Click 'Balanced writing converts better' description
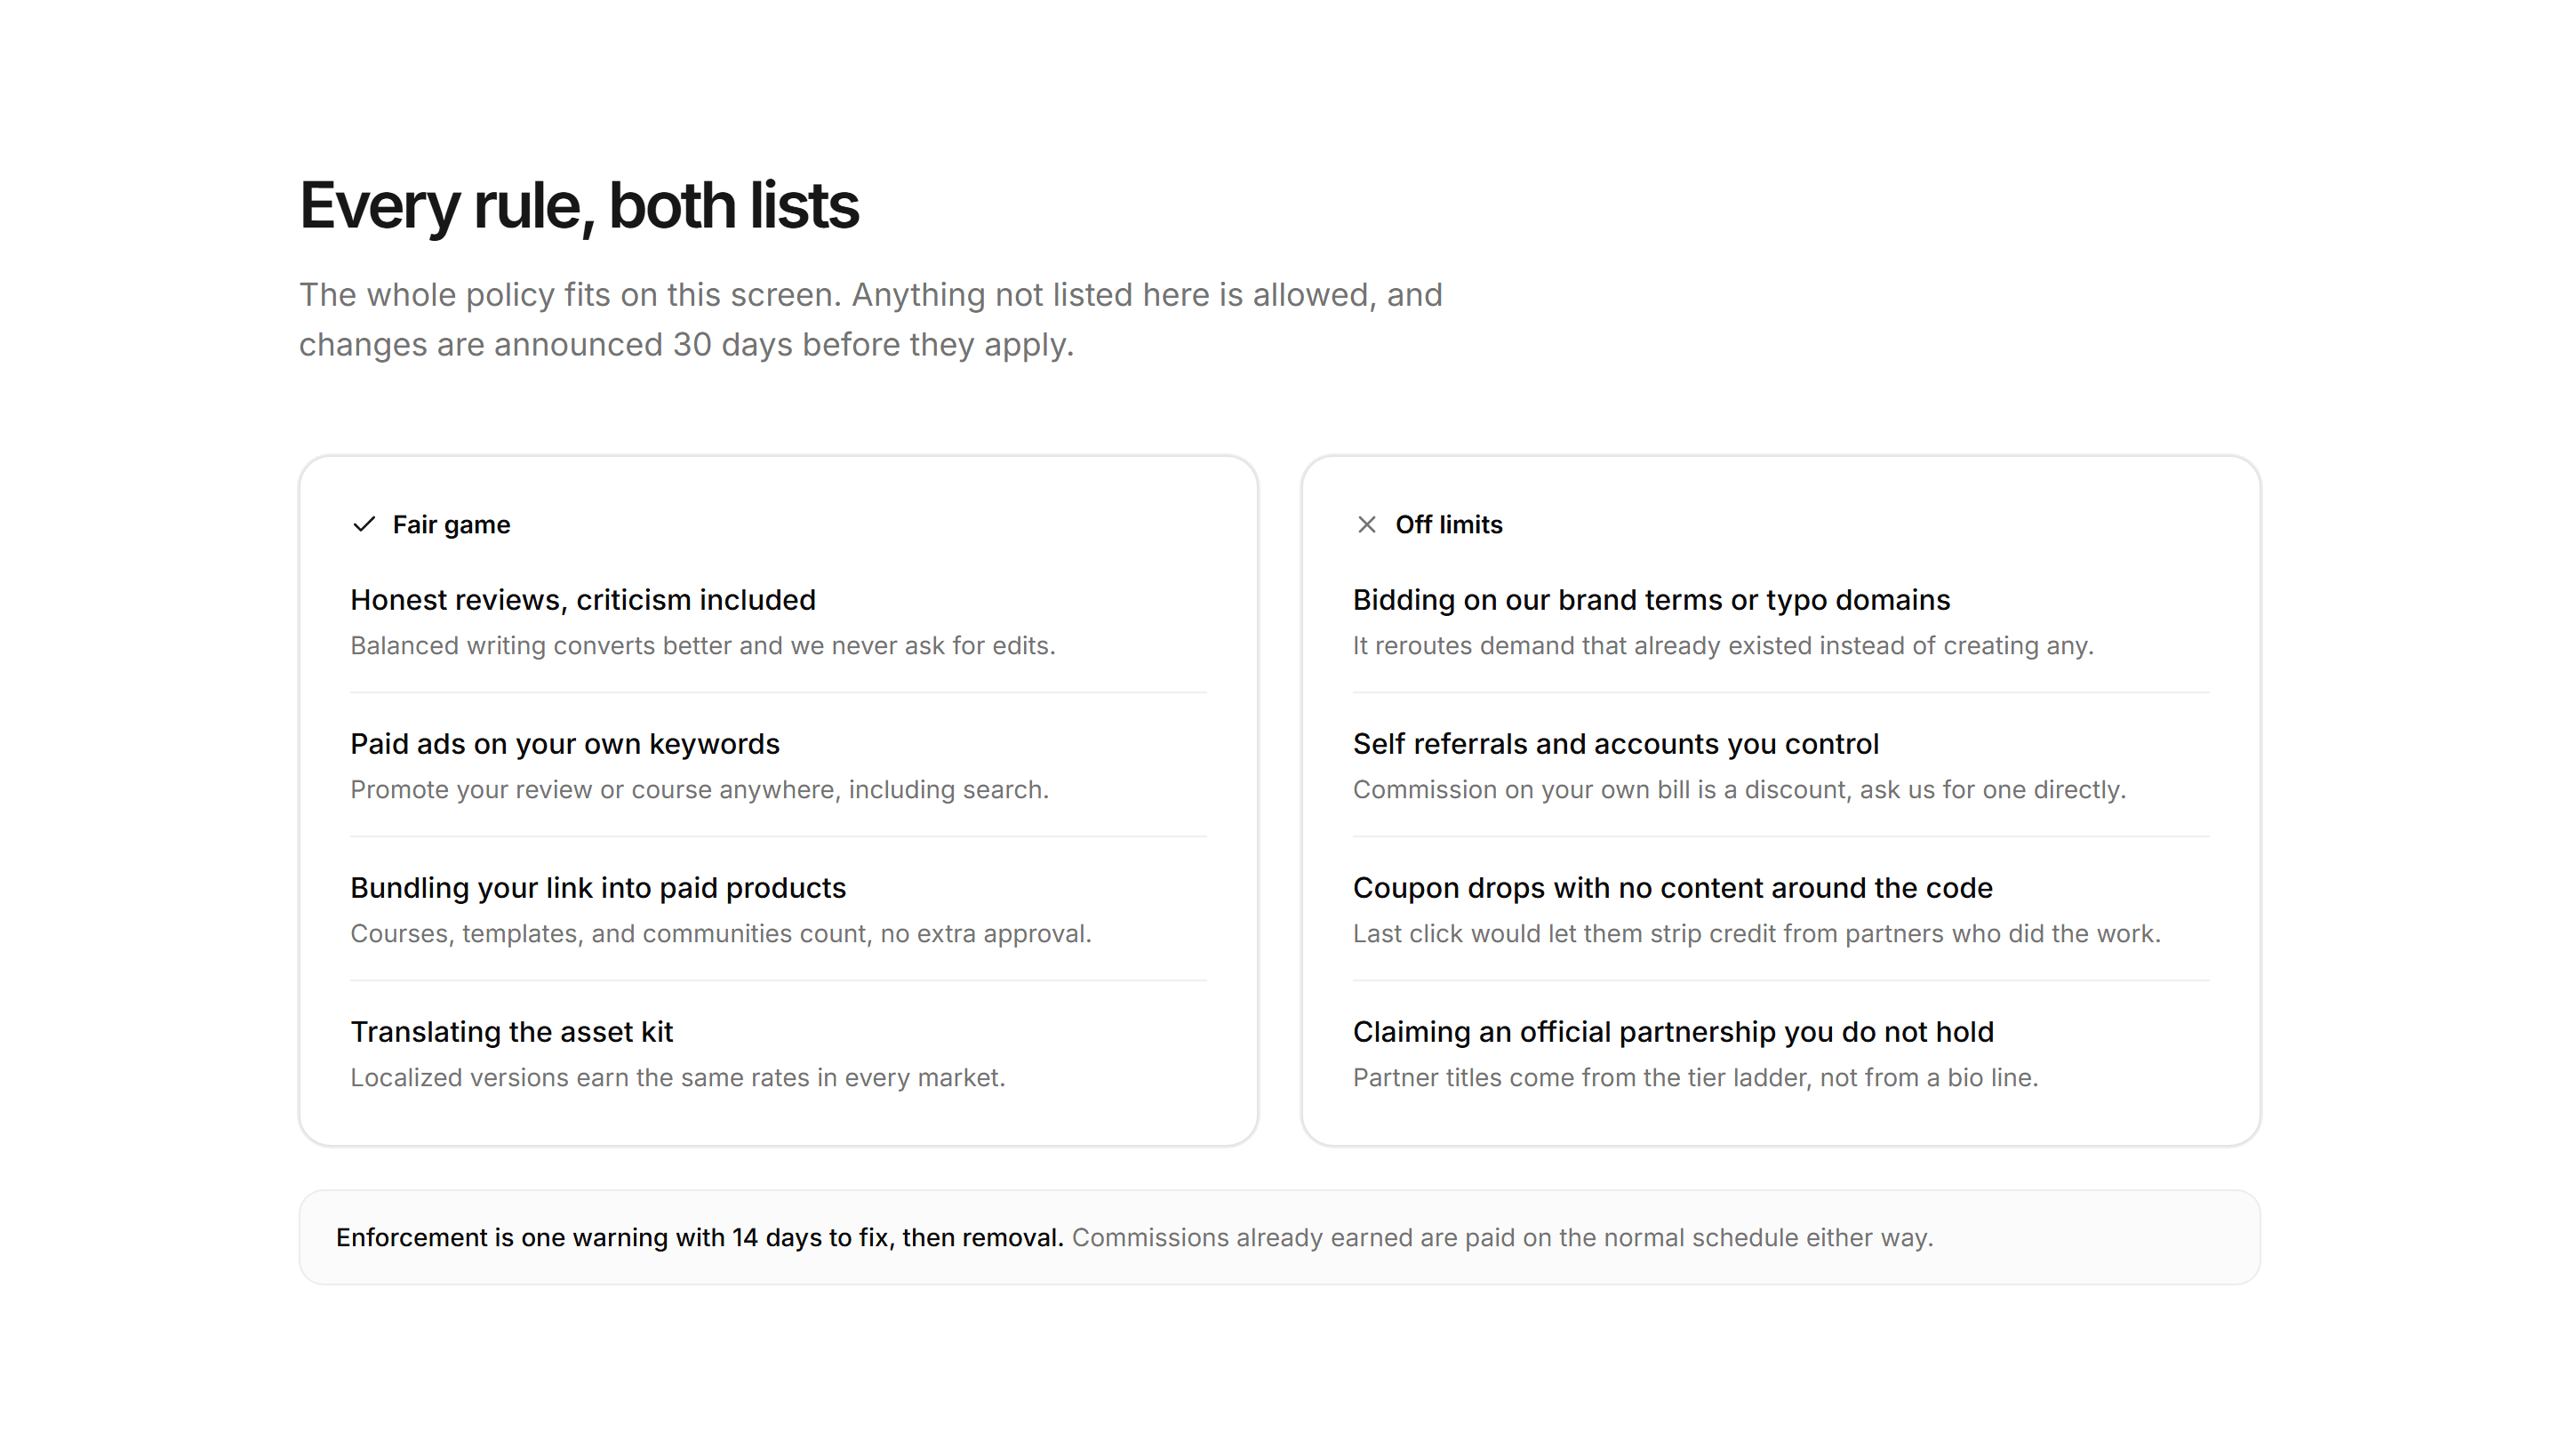The image size is (2560, 1456). click(x=703, y=646)
